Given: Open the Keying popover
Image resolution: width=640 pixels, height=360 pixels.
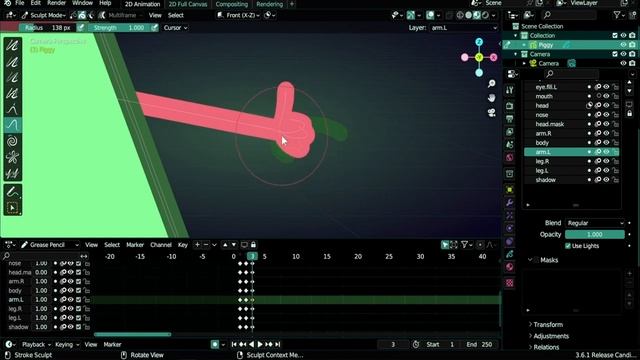Looking at the screenshot, I should [67, 344].
